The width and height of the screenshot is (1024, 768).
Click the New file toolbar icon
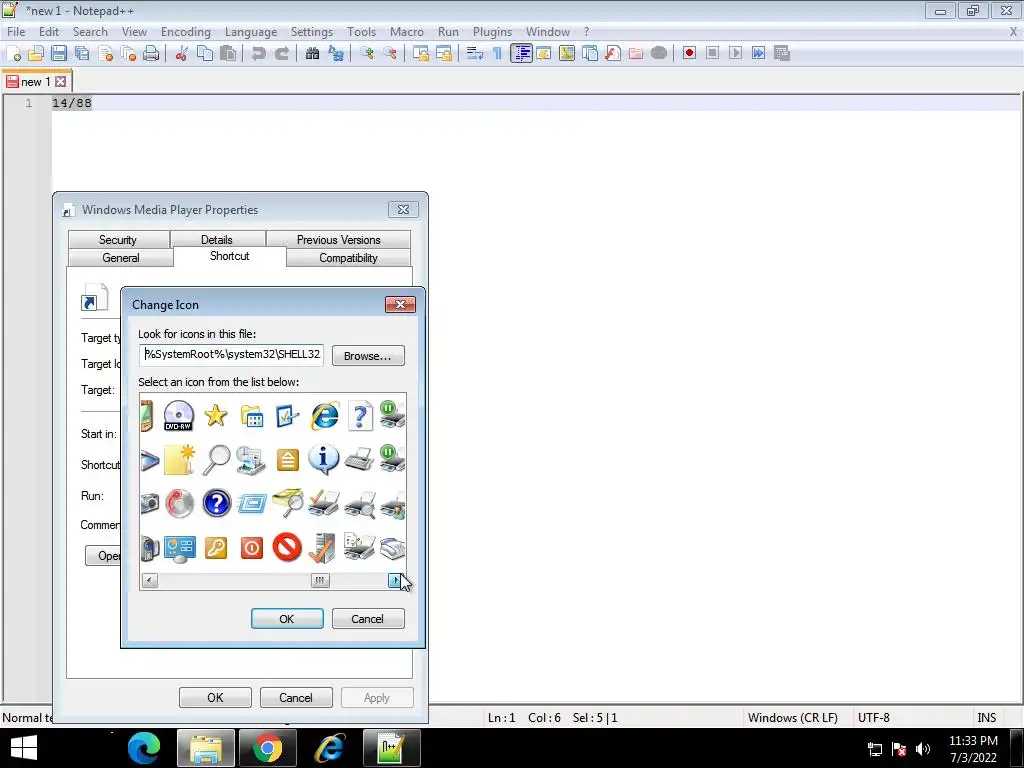13,54
